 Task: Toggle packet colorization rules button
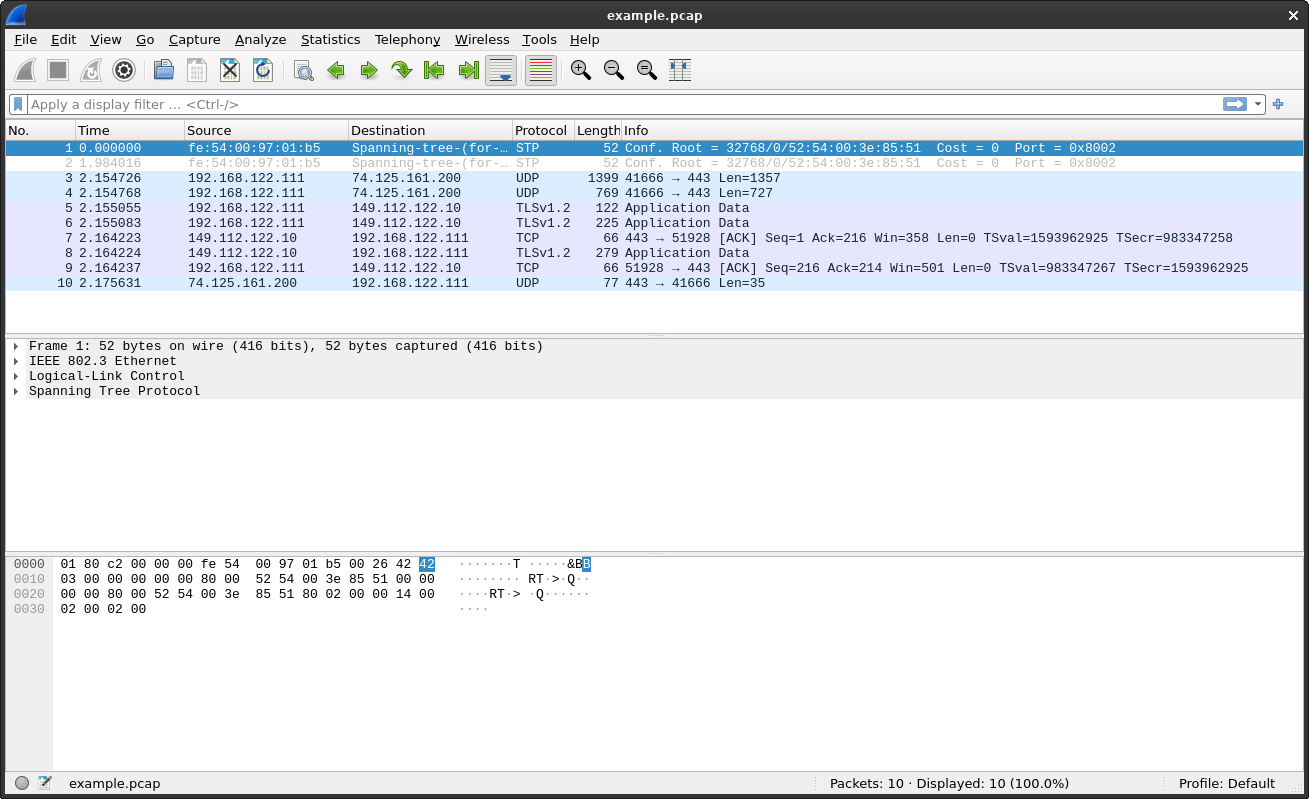(x=540, y=70)
